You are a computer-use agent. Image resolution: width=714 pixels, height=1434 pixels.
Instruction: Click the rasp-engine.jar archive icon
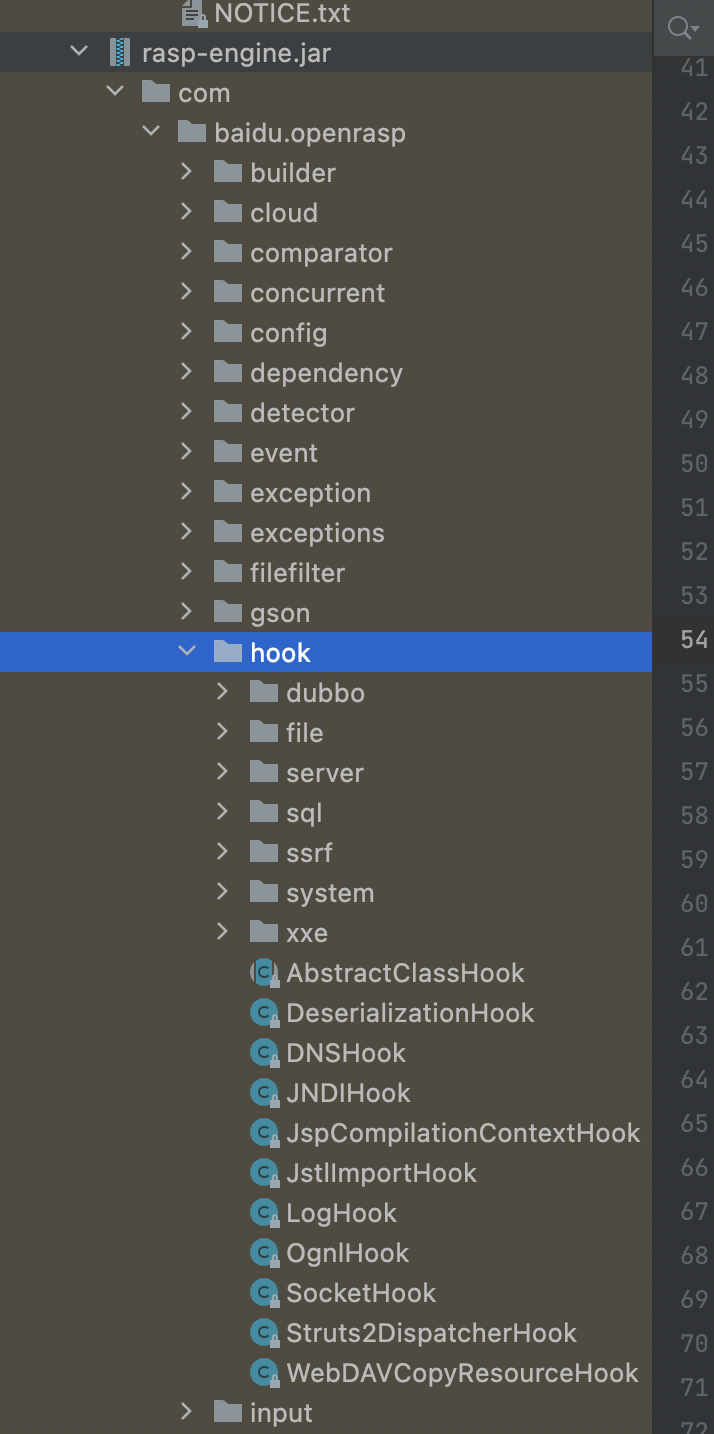tap(120, 53)
